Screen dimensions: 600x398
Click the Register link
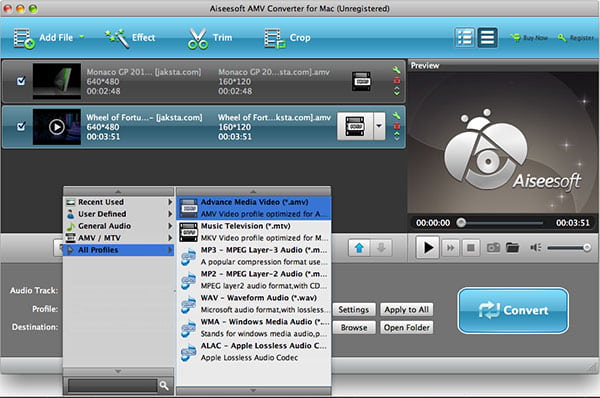coord(576,38)
